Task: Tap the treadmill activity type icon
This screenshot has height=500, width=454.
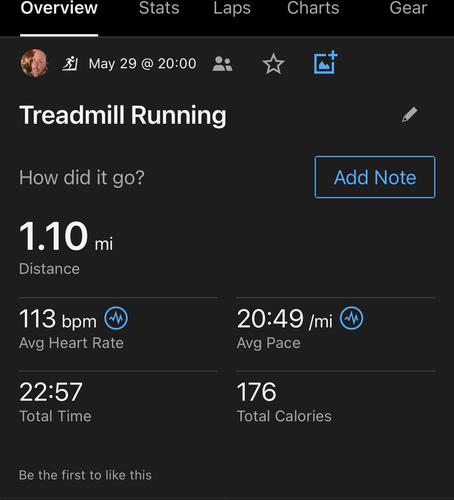Action: [70, 63]
